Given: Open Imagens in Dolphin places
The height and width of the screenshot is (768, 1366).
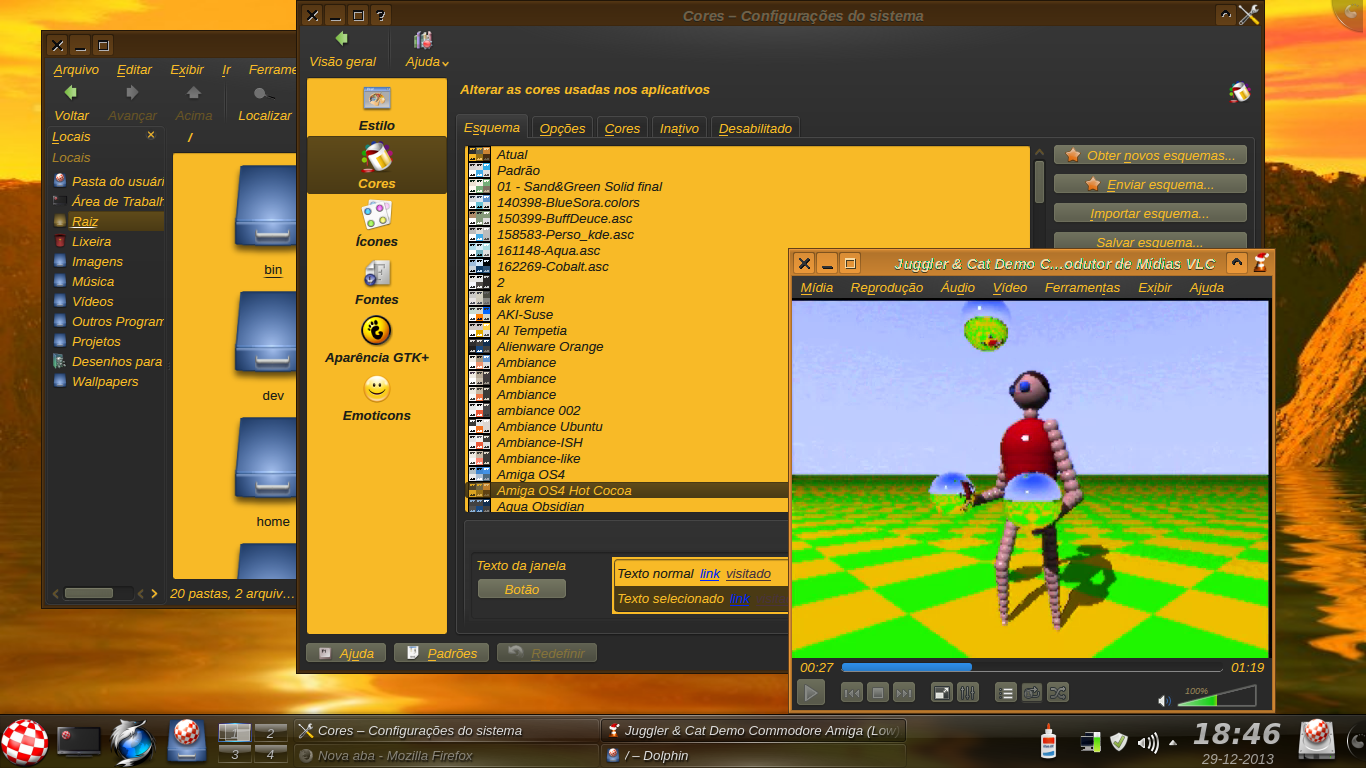Looking at the screenshot, I should [x=107, y=261].
